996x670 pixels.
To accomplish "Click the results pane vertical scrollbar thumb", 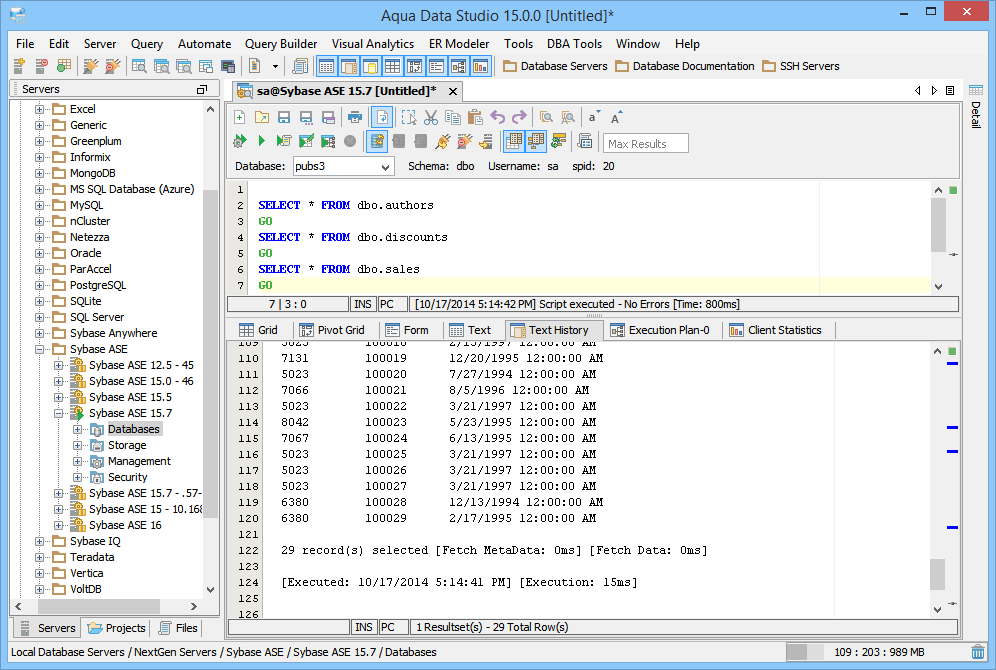I will 937,574.
